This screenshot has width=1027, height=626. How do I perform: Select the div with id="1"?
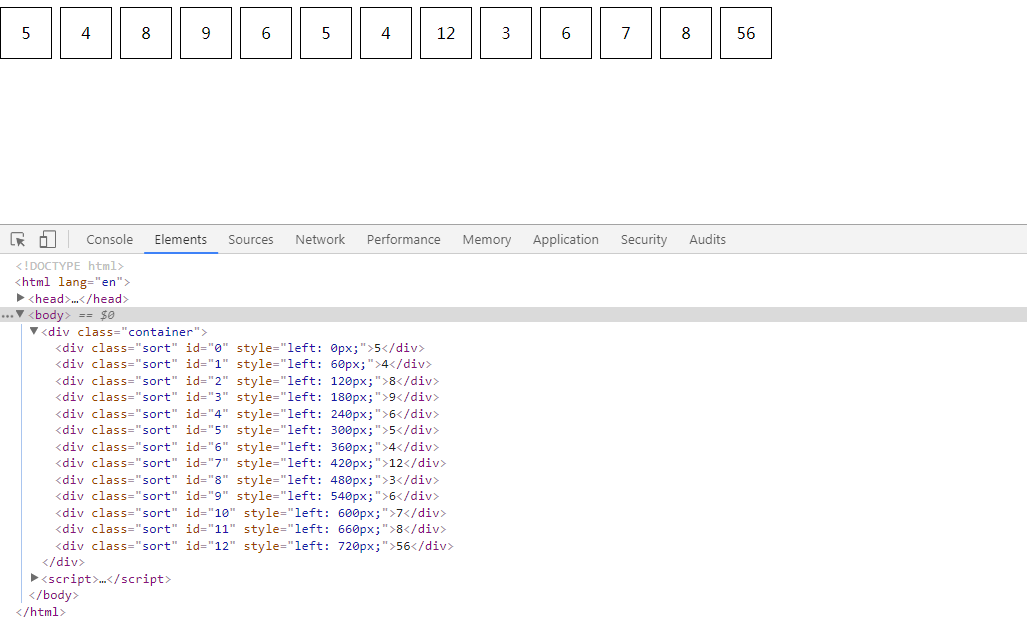click(x=244, y=364)
